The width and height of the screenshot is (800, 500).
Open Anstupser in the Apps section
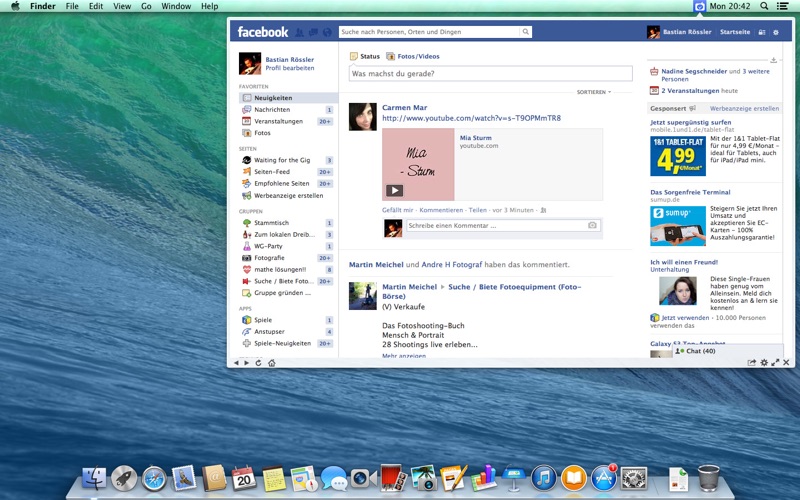288,332
